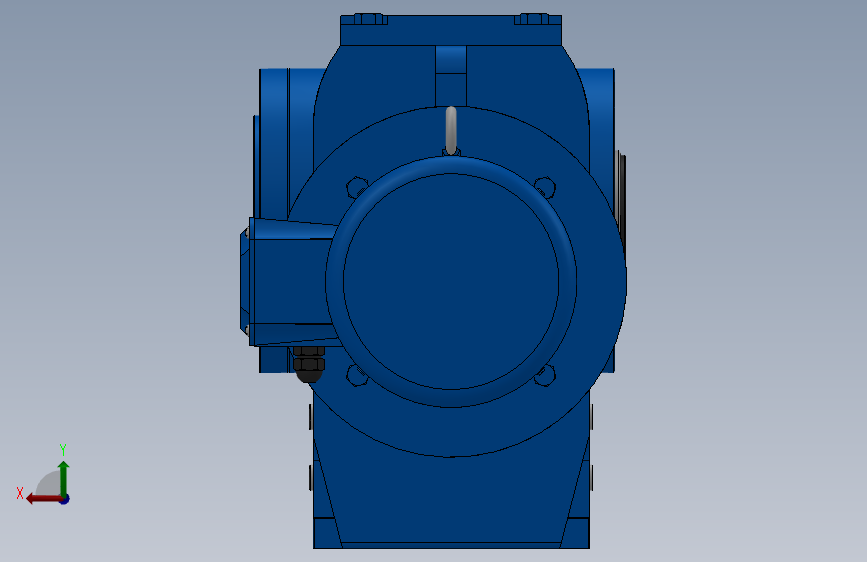Select the black cable gland under terminal box
The height and width of the screenshot is (562, 867).
point(309,364)
